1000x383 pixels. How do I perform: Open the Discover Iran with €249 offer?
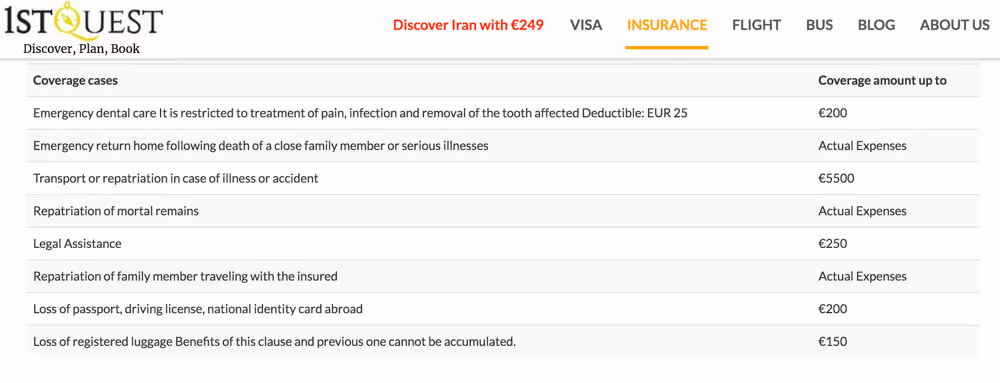468,25
